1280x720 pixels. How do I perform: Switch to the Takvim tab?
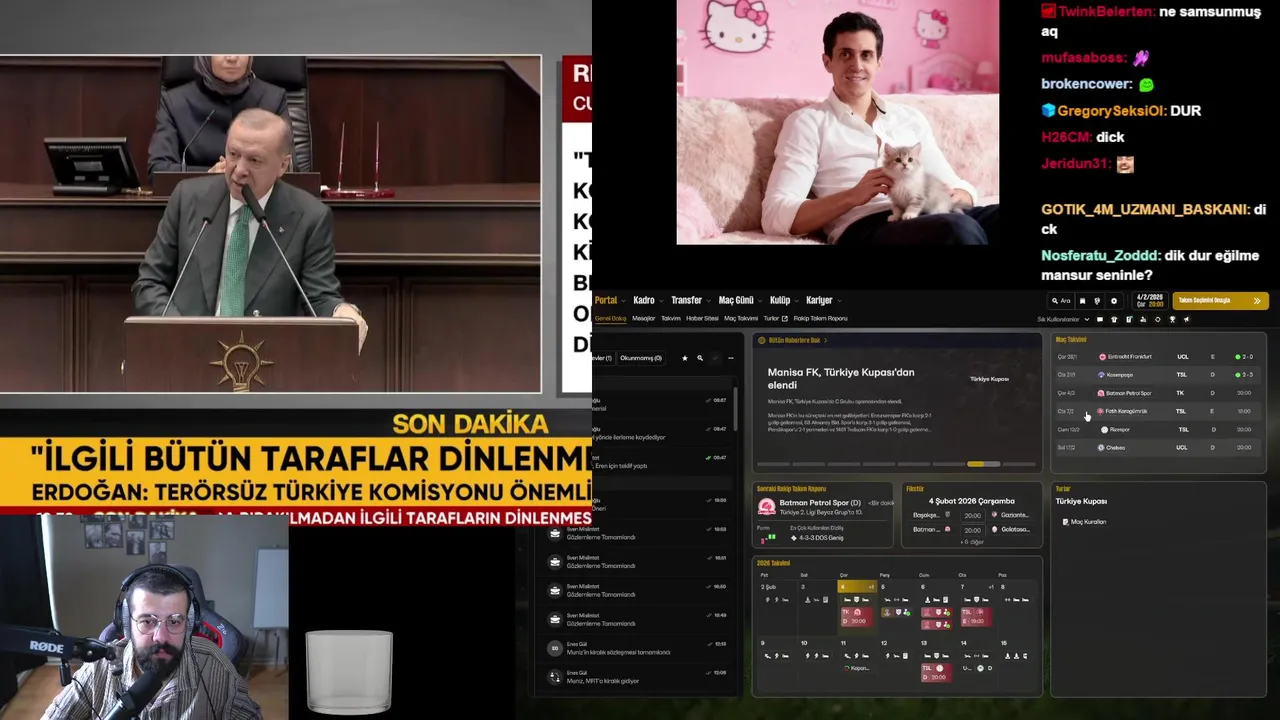click(x=671, y=319)
